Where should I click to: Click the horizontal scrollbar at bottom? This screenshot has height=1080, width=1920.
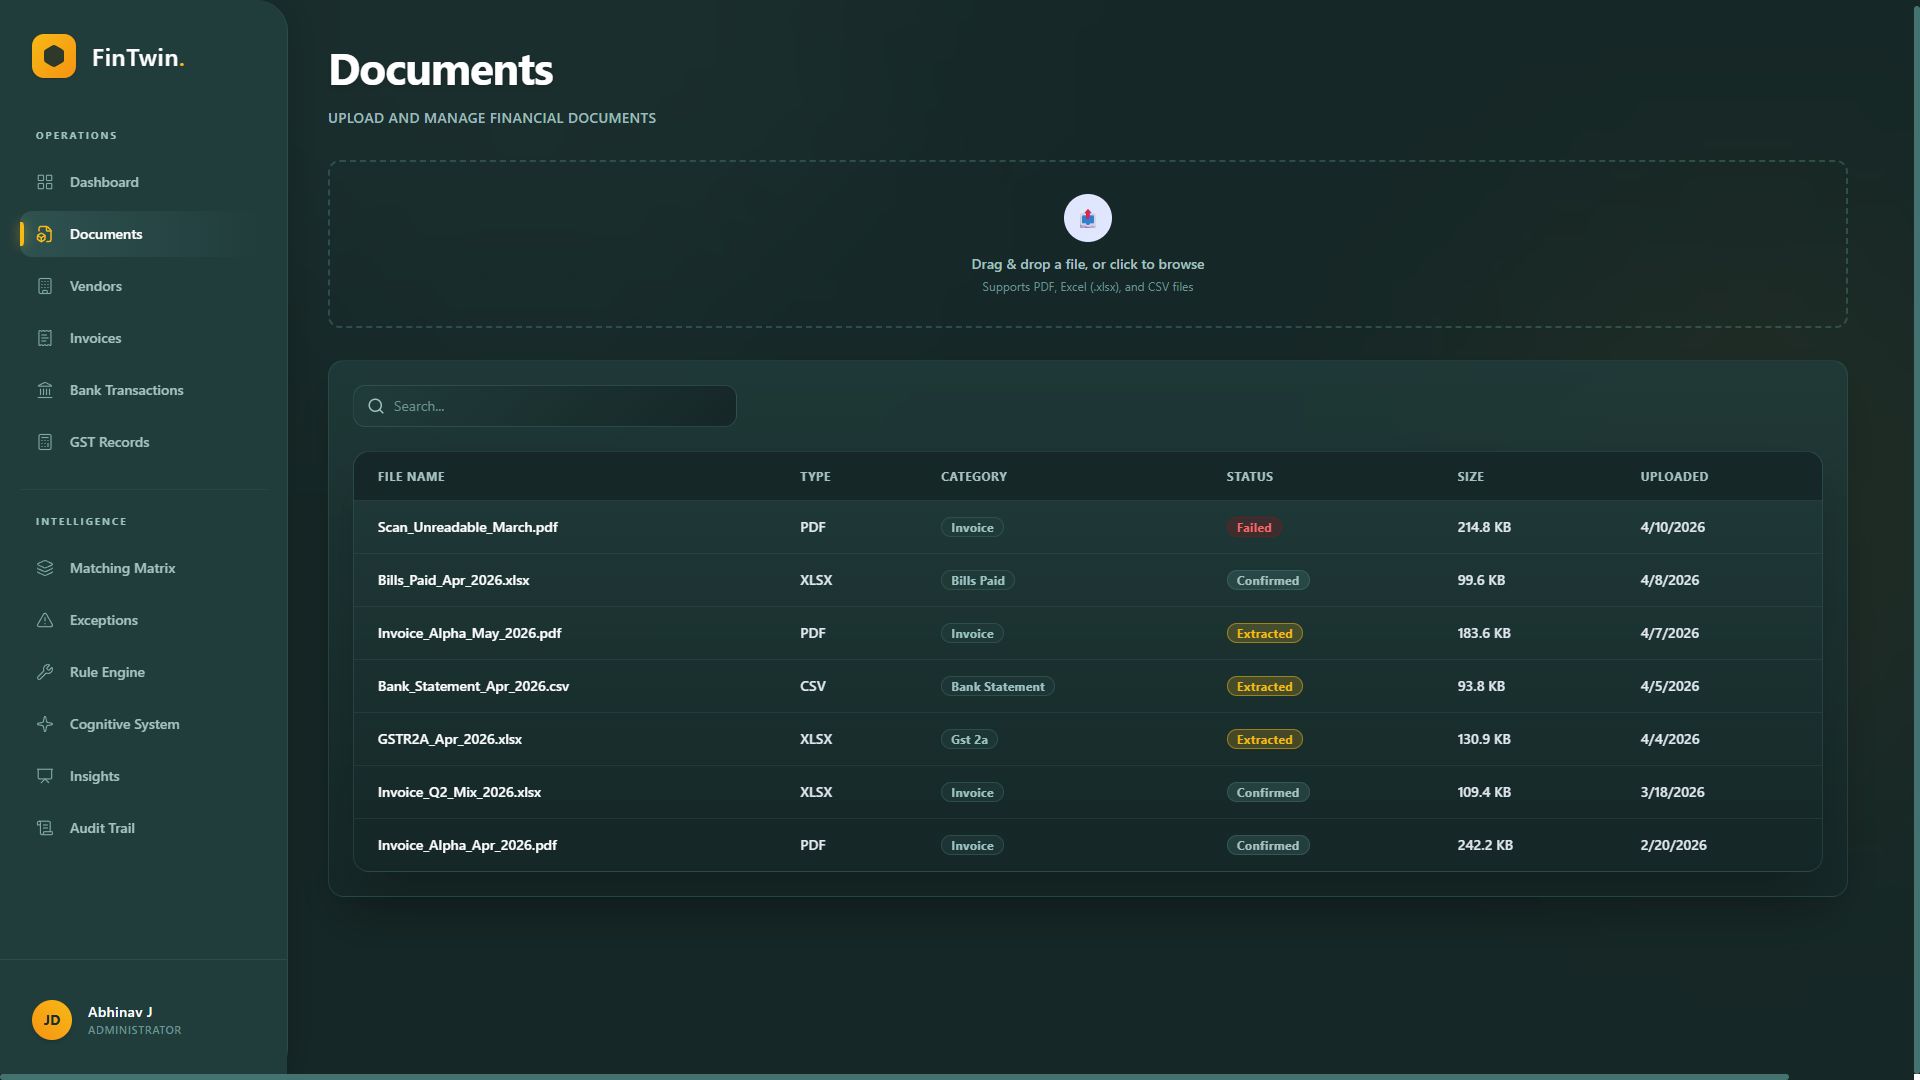tap(894, 1076)
